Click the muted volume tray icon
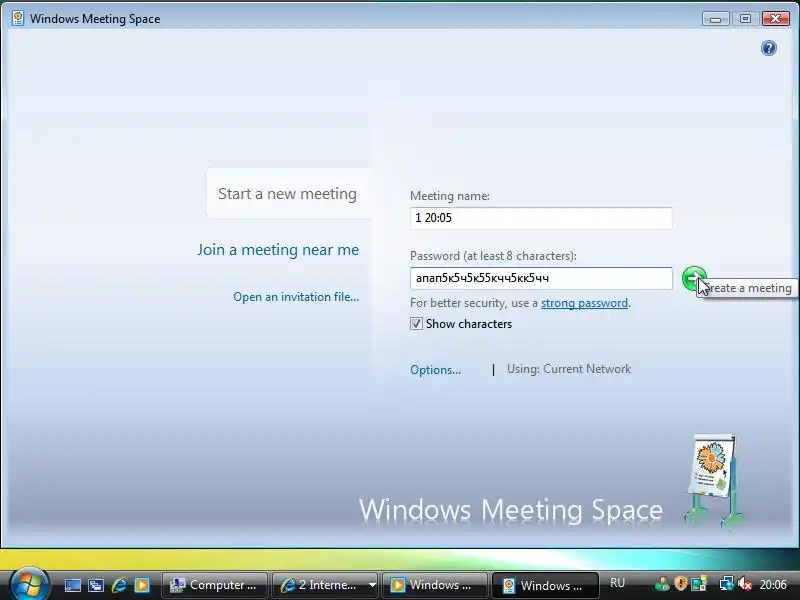The width and height of the screenshot is (800, 600). pos(744,584)
